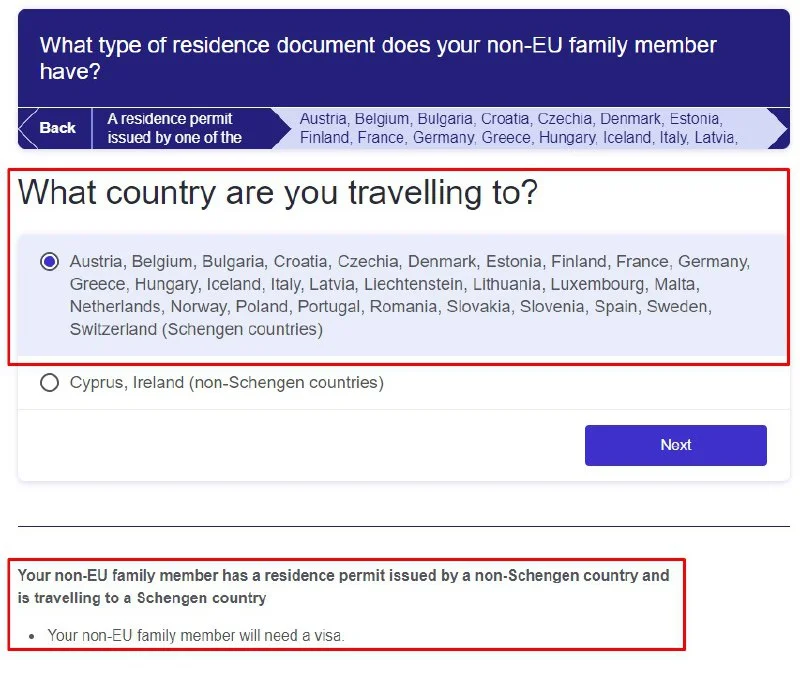Image resolution: width=800 pixels, height=681 pixels.
Task: Click the 'Cyprus, Ireland (non-Schengen countries)' label
Action: tap(226, 383)
